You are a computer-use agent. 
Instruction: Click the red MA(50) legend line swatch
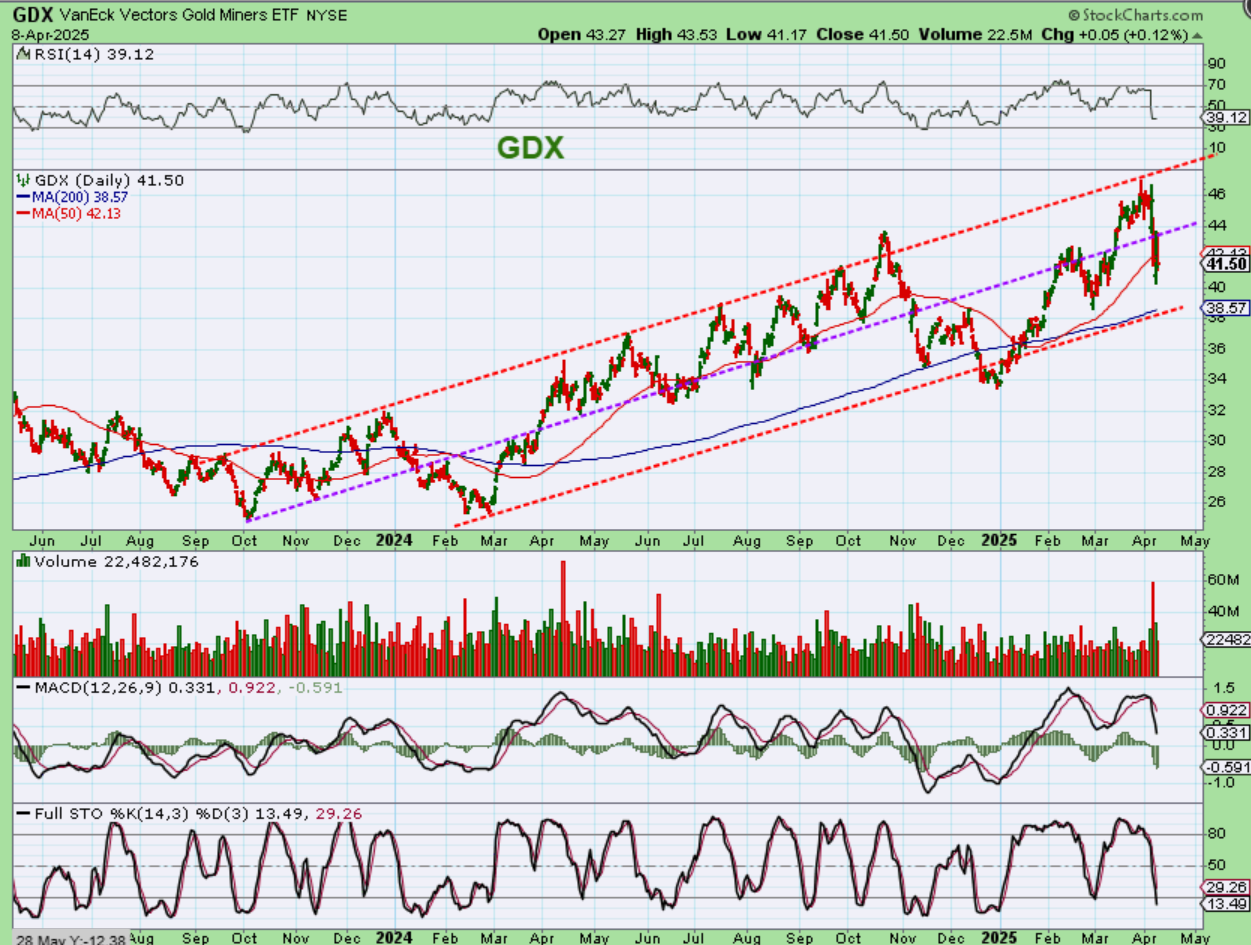pos(23,213)
